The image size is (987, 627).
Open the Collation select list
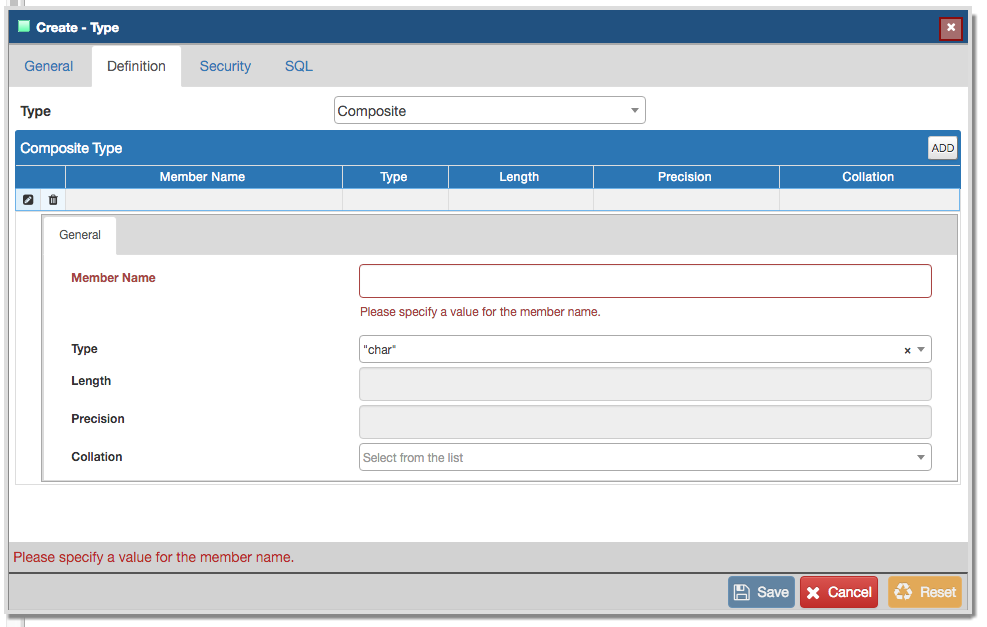click(x=645, y=457)
